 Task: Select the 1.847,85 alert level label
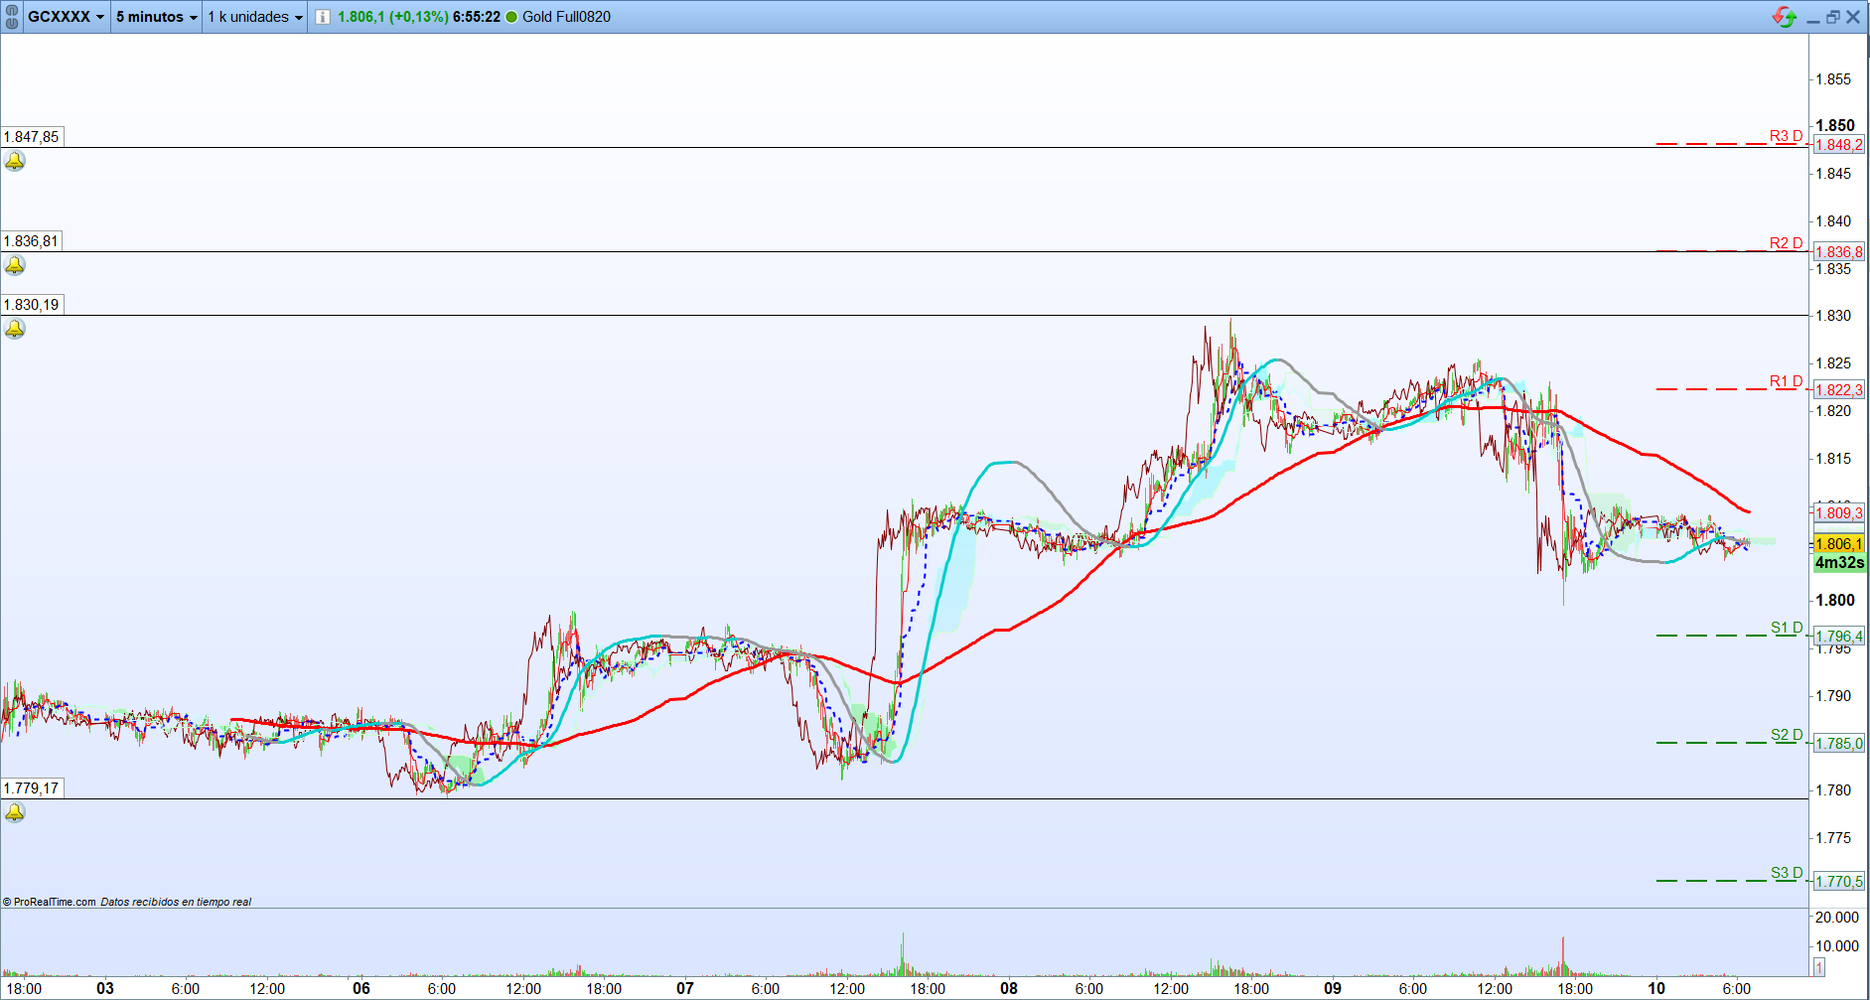(x=32, y=137)
